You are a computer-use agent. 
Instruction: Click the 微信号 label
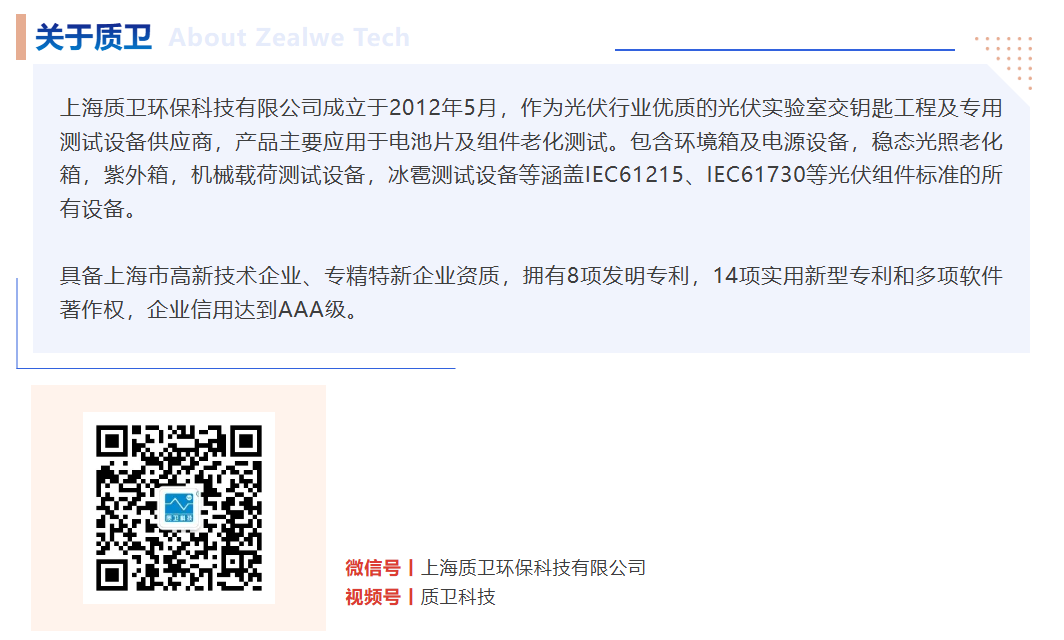[373, 567]
